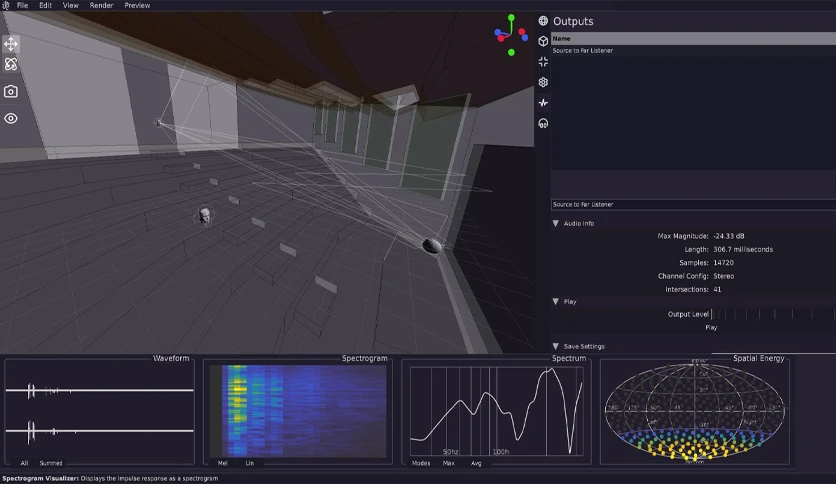Click the Max Magnitude value -24.33 dB
Screen dimensions: 836x484
(x=728, y=236)
